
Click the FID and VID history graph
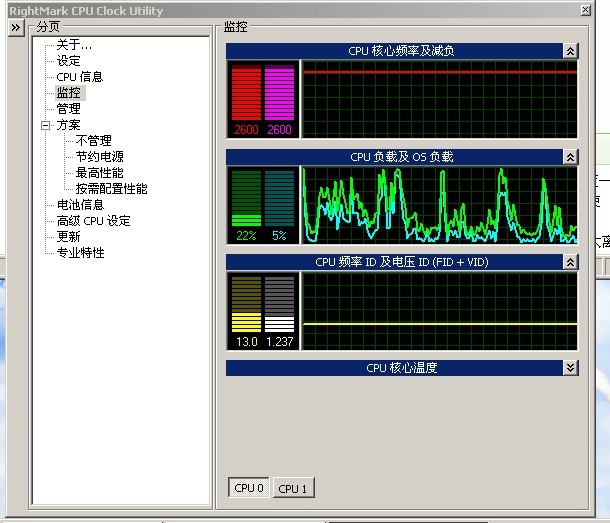440,311
